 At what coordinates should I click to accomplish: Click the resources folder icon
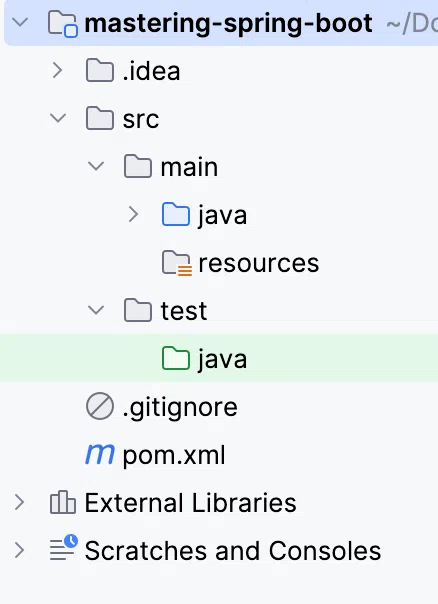(177, 263)
